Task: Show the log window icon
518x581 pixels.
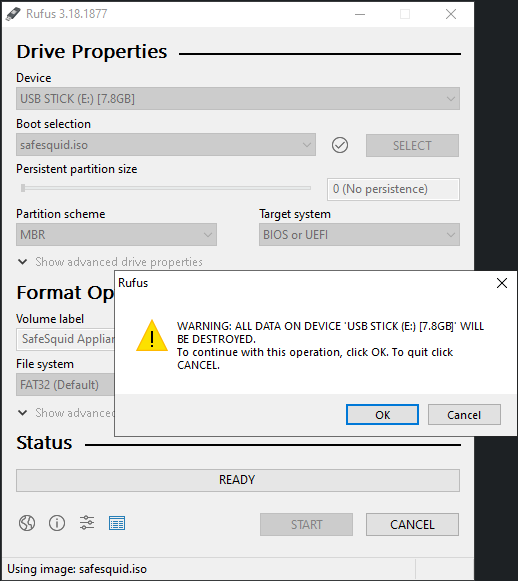Action: (x=117, y=523)
